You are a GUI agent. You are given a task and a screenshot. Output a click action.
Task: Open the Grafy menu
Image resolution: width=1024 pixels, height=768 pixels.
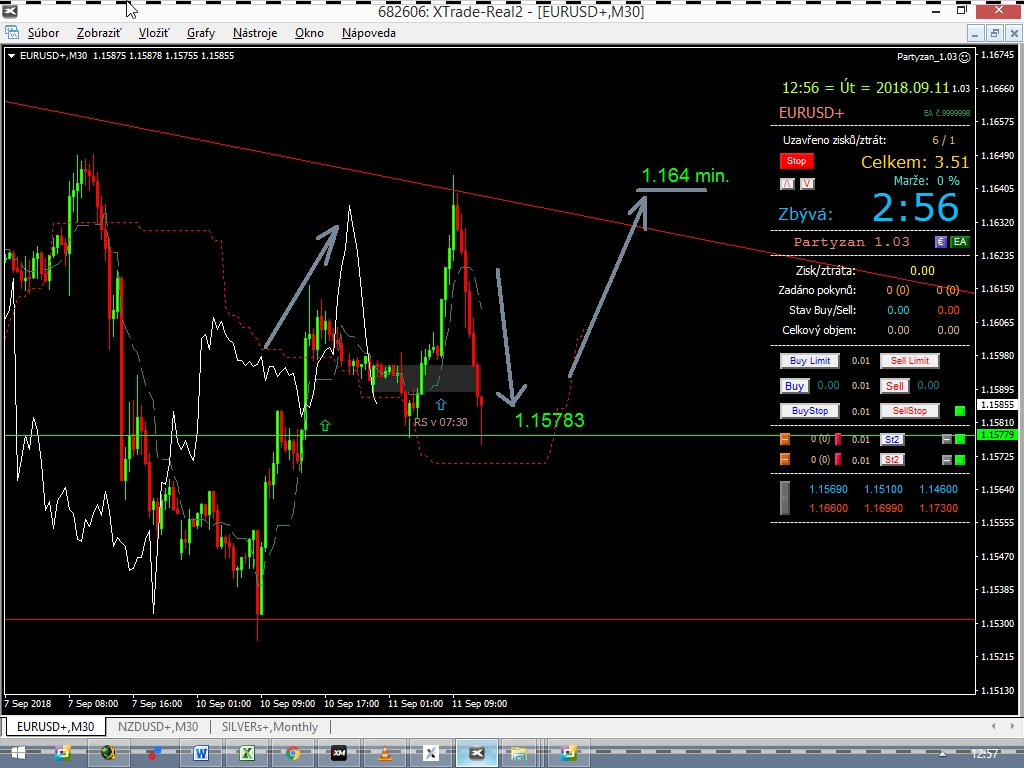(x=200, y=33)
